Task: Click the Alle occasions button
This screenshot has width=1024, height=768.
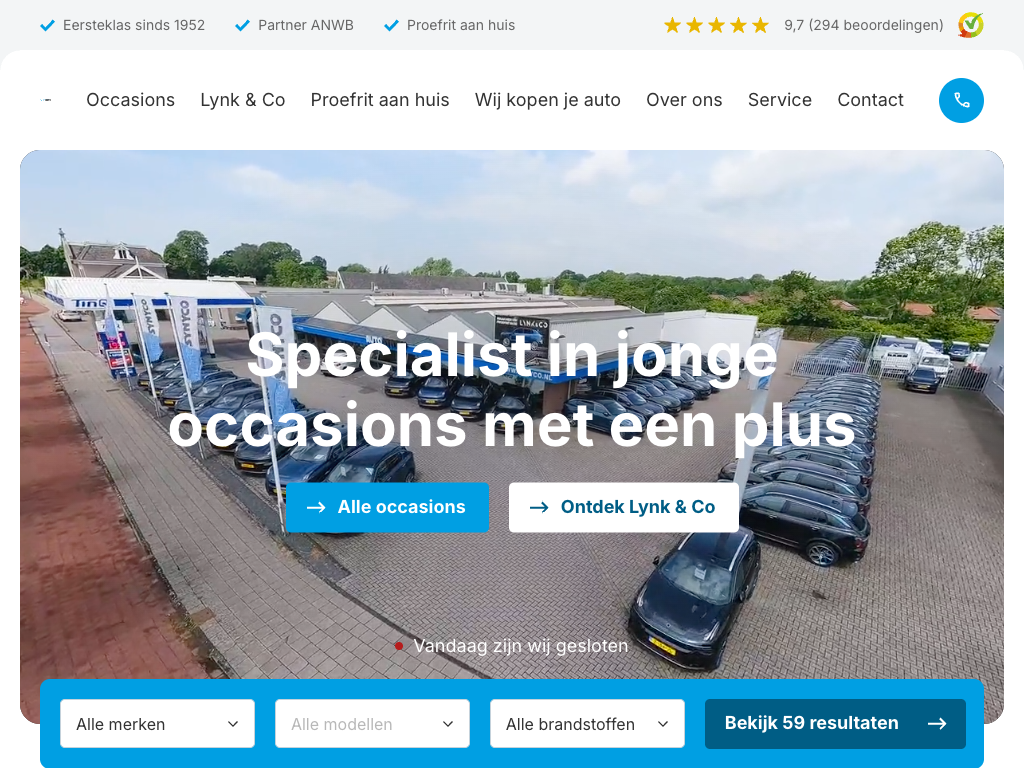Action: pos(387,507)
